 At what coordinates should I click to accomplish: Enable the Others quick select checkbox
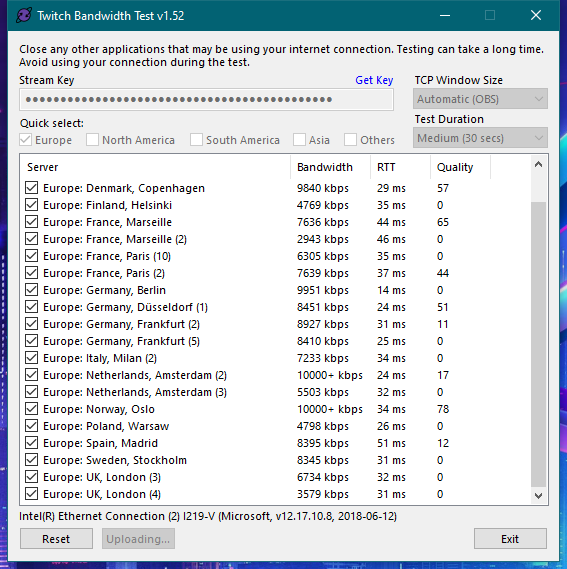point(350,140)
